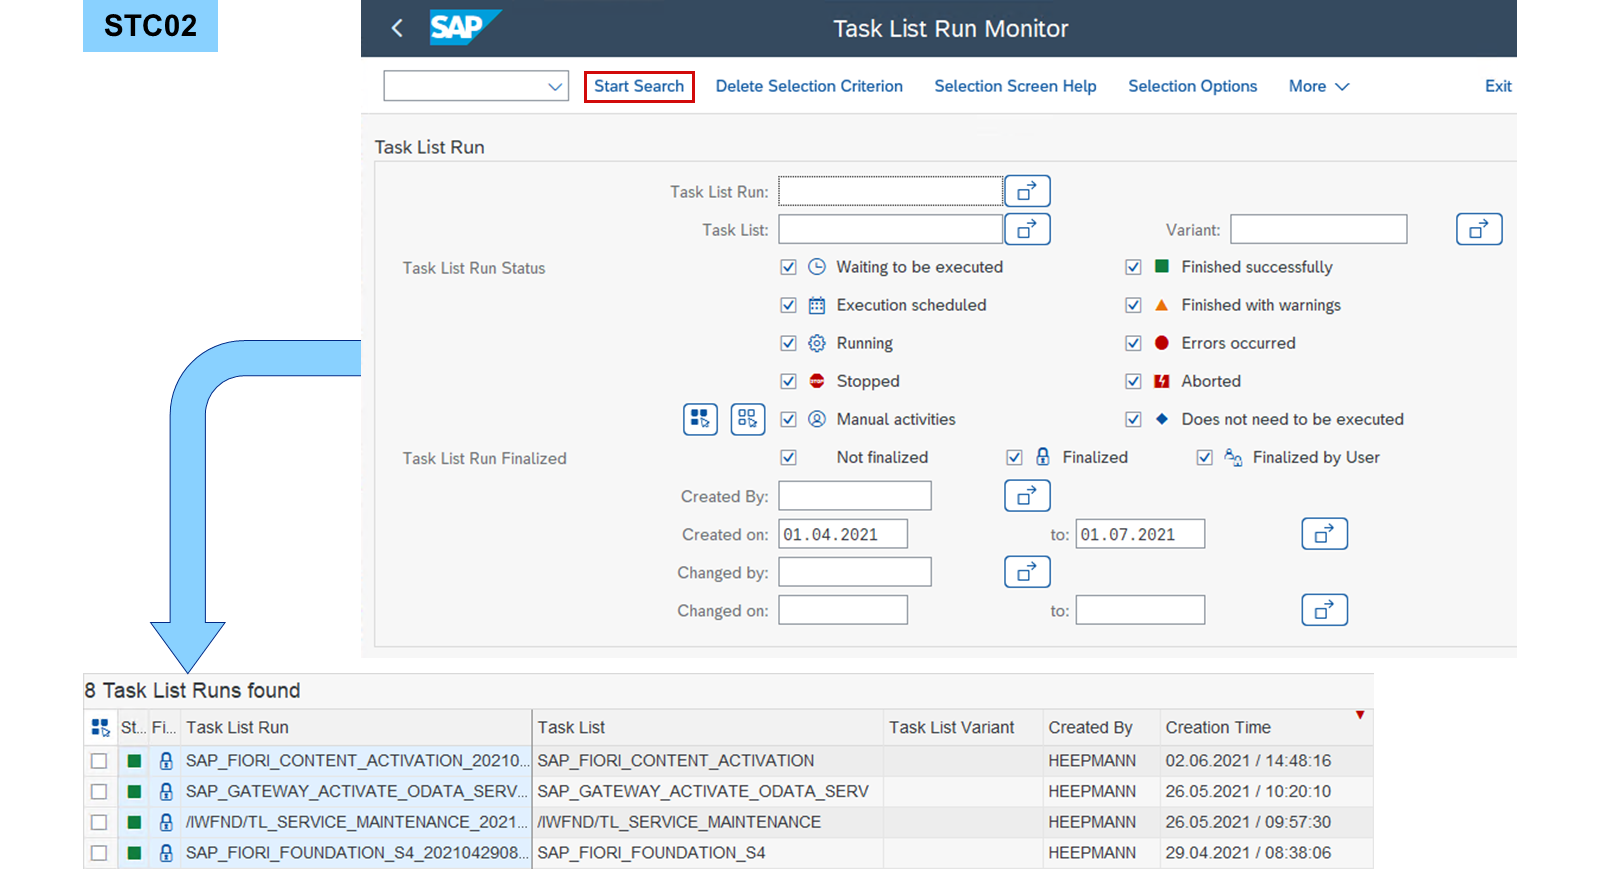The image size is (1600, 869).
Task: Expand the More menu
Action: click(1319, 86)
